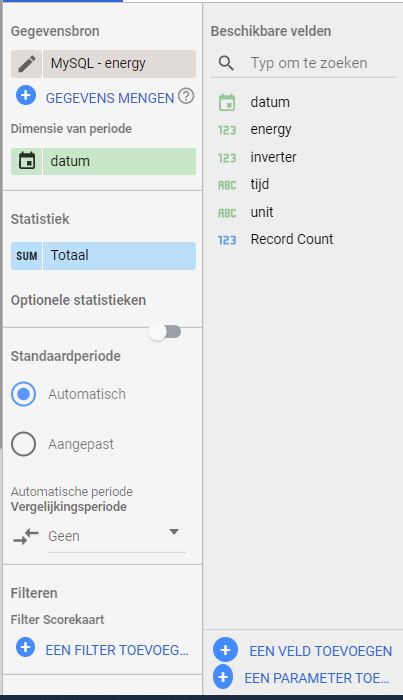Select the inverter field in available fields
The width and height of the screenshot is (403, 700).
coord(273,157)
